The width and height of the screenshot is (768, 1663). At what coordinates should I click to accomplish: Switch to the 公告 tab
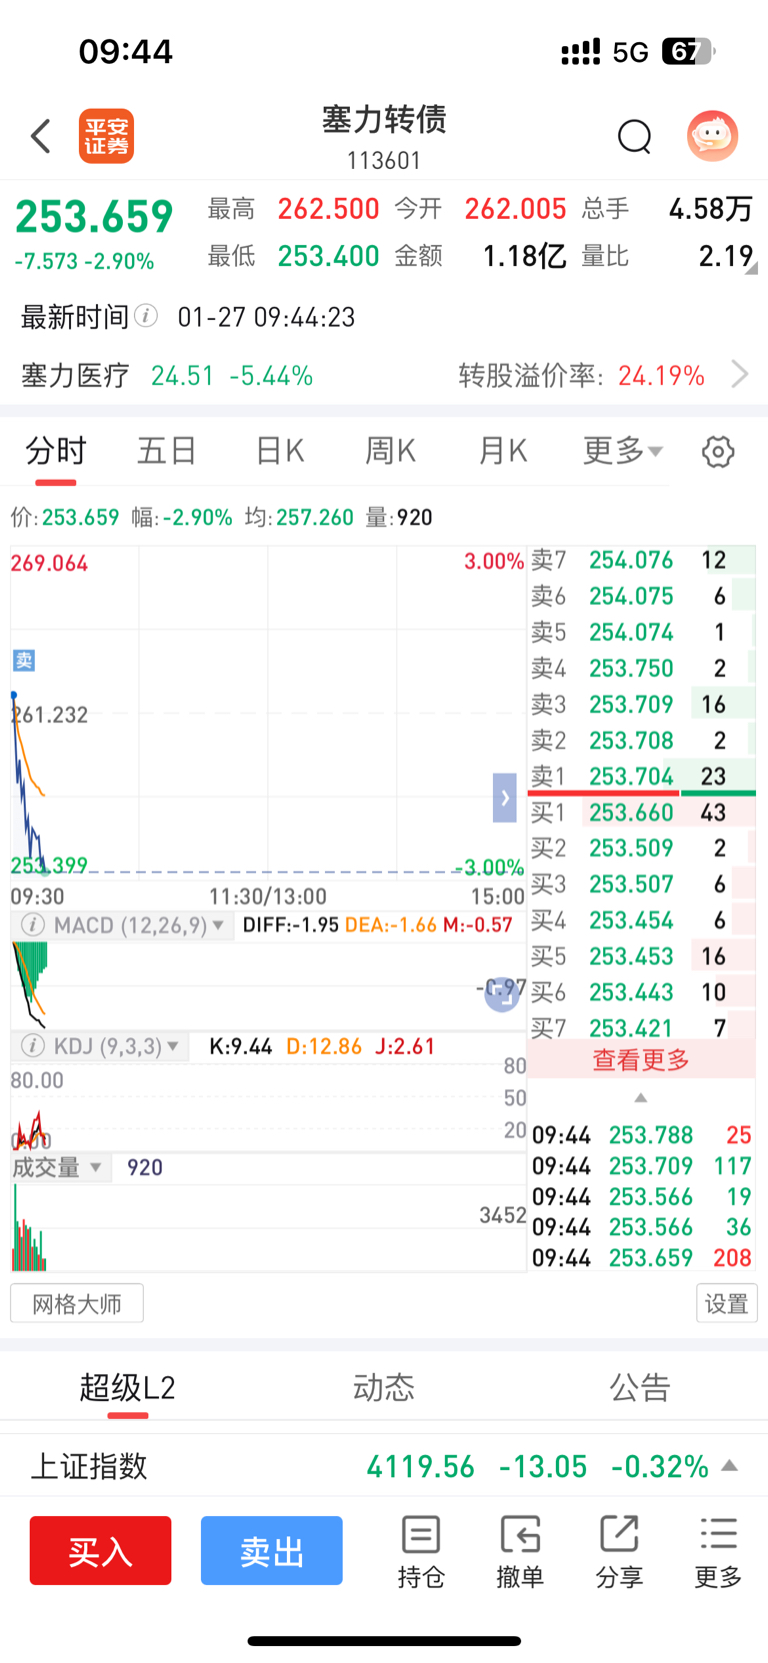pos(640,1388)
